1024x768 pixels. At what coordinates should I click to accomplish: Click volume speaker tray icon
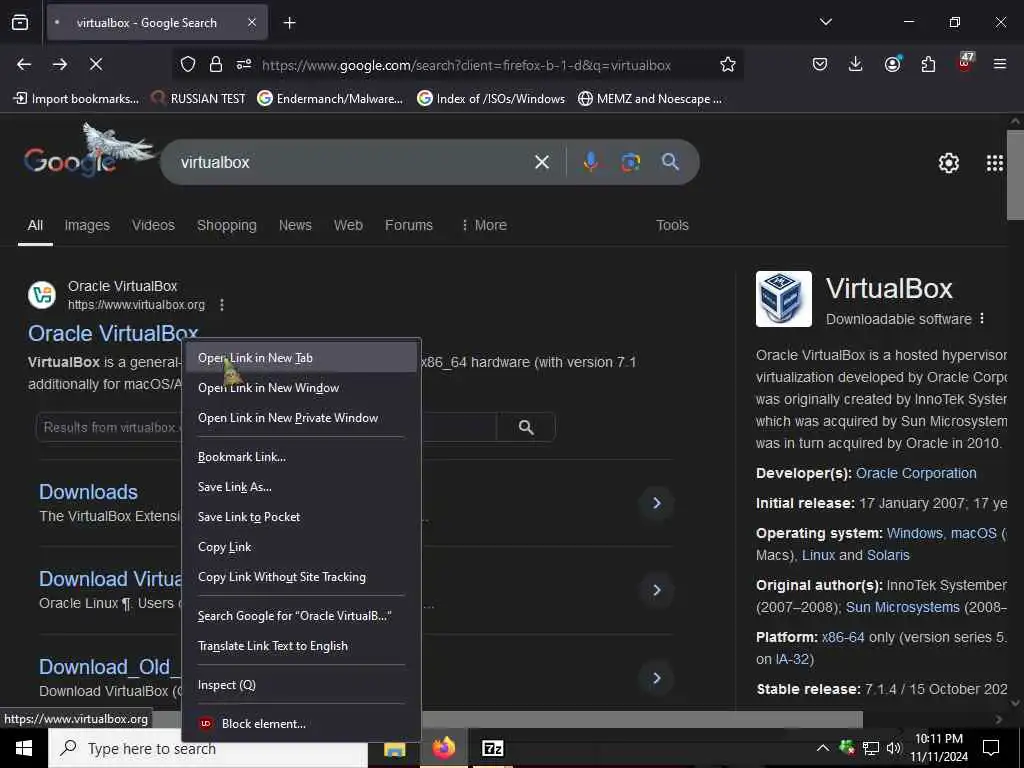pyautogui.click(x=893, y=748)
